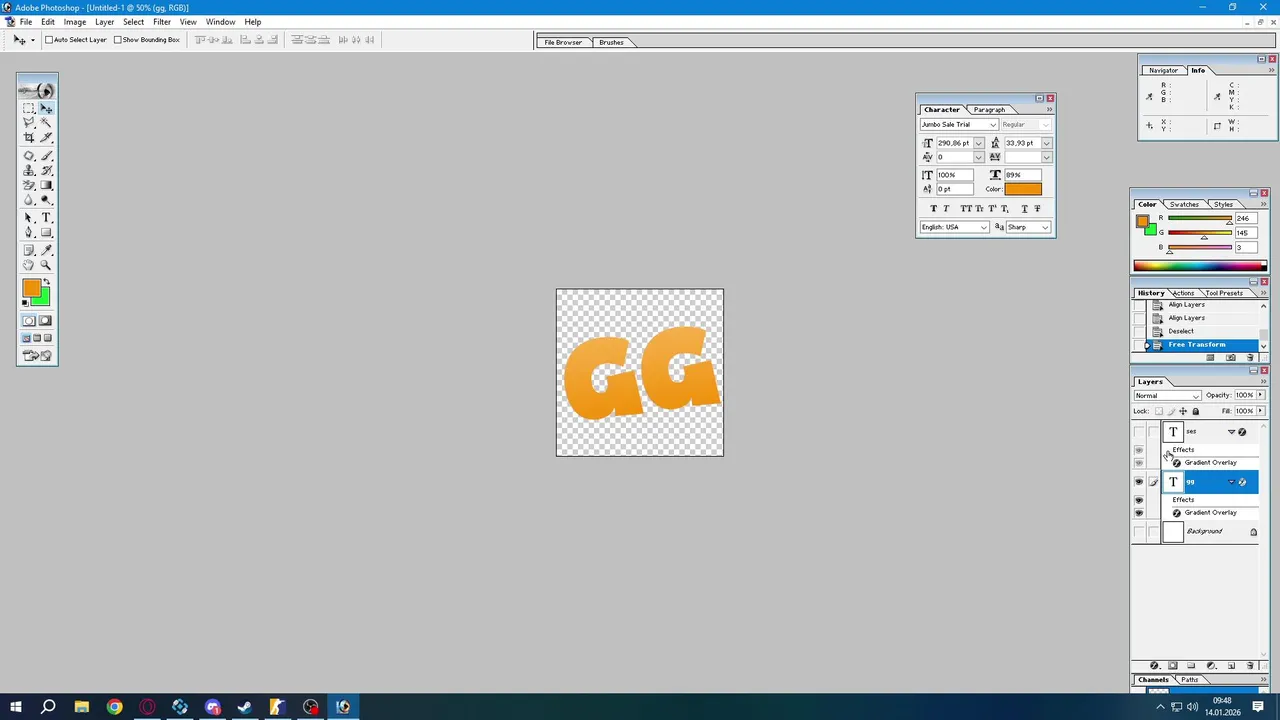Screen dimensions: 1280x720
Task: Open the Layer menu
Action: pos(104,22)
